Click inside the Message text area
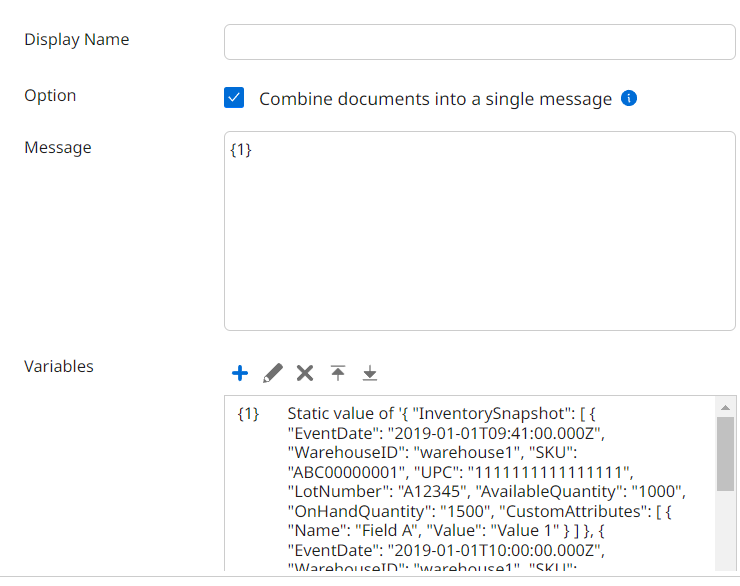 pyautogui.click(x=479, y=240)
